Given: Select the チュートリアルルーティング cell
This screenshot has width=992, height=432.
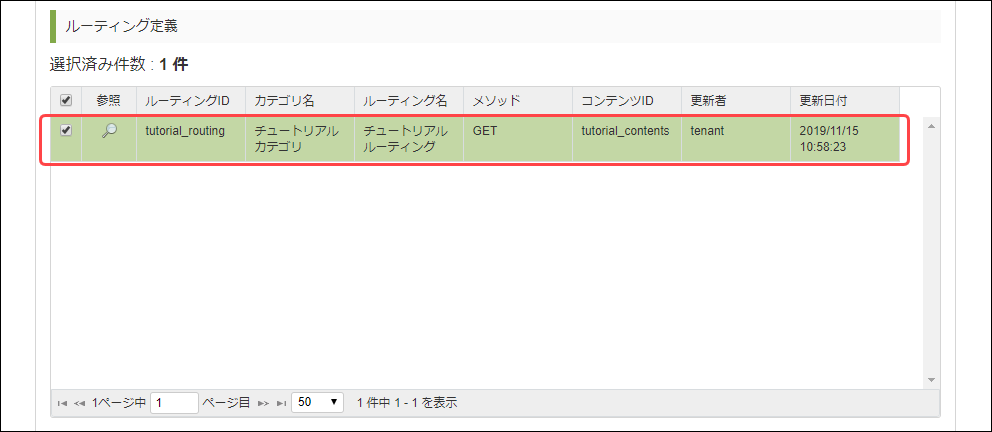Looking at the screenshot, I should 409,139.
